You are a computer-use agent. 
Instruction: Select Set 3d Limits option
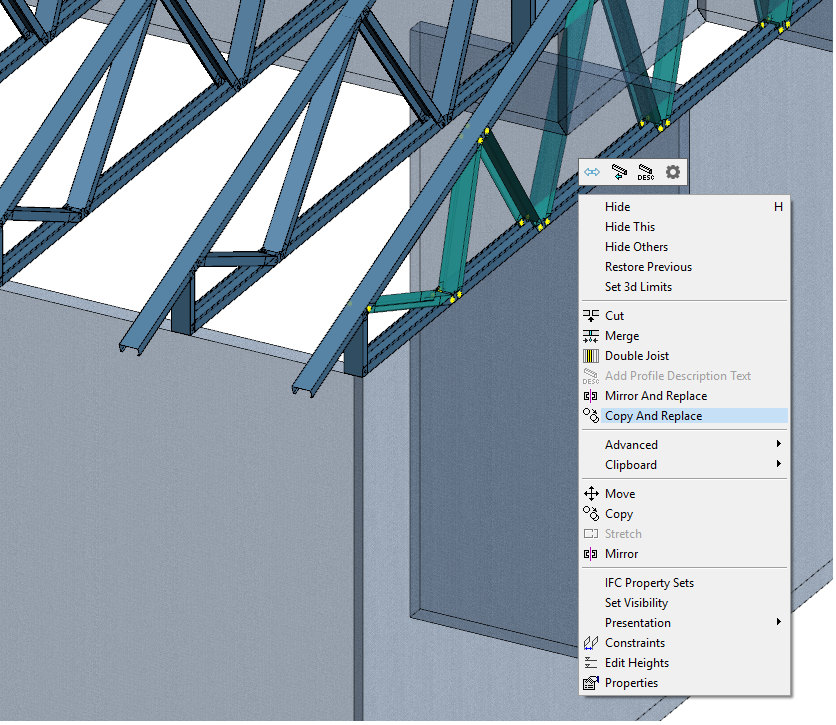638,287
